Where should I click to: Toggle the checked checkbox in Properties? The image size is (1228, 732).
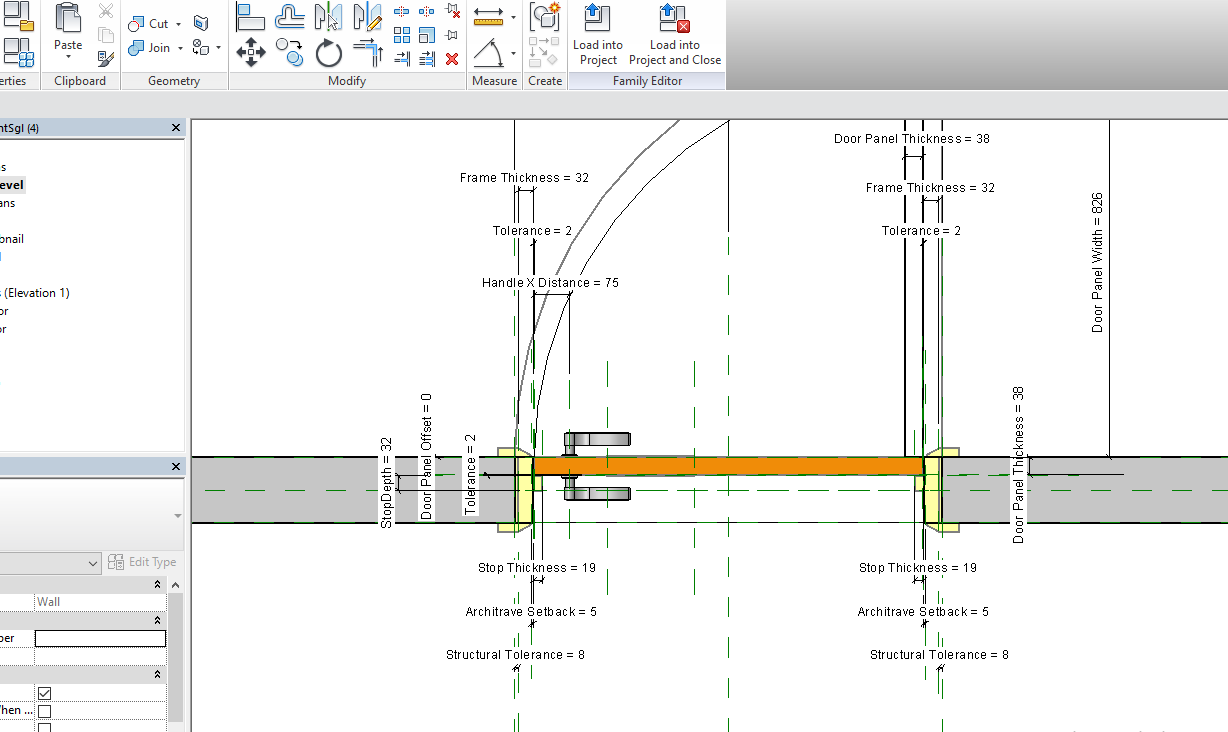tap(43, 692)
